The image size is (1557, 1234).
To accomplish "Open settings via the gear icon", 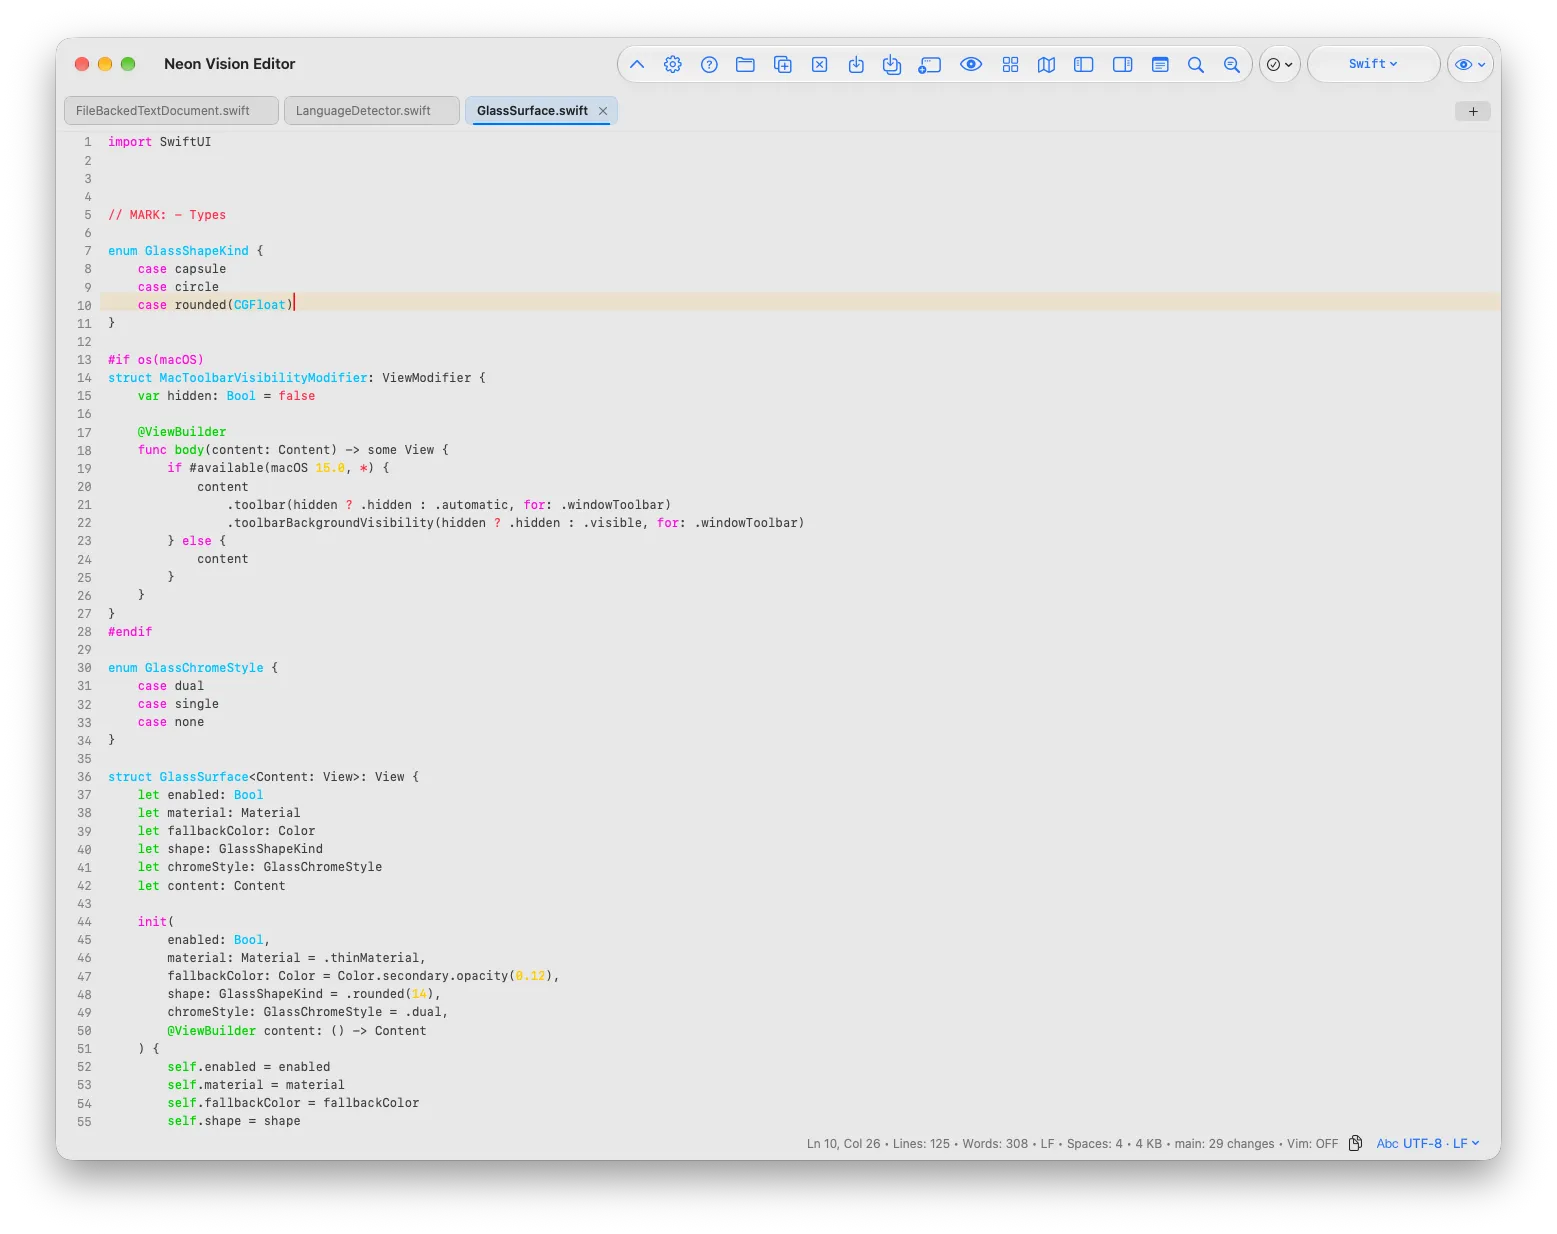I will [x=673, y=64].
